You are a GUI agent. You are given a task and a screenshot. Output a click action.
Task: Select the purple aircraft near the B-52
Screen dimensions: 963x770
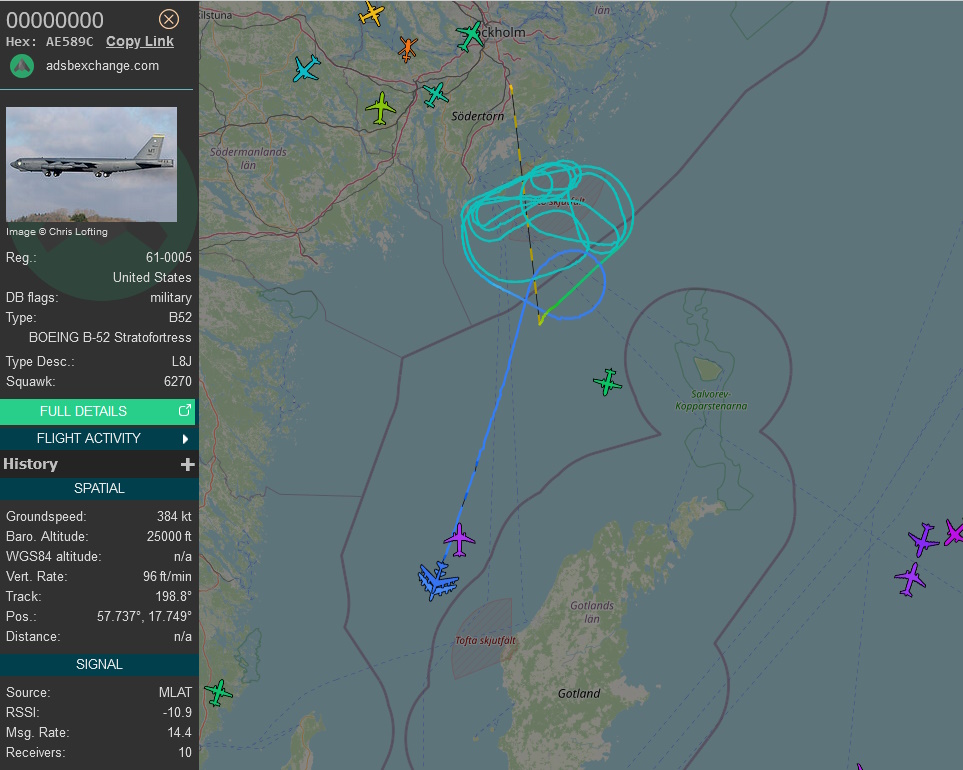point(459,540)
